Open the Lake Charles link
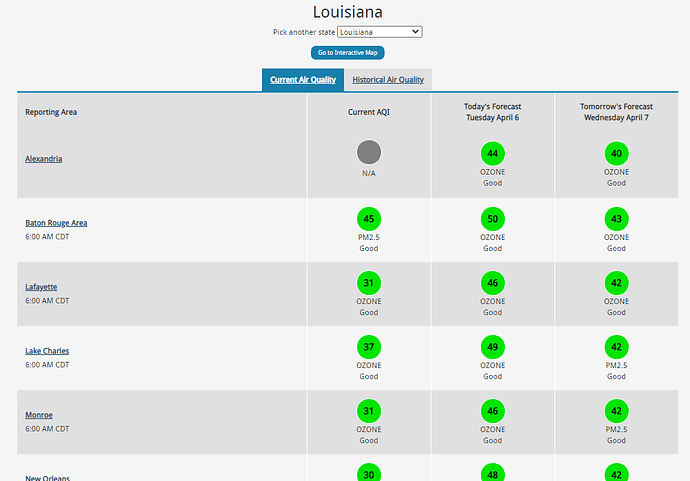Screen dimensions: 690x481 tap(47, 351)
